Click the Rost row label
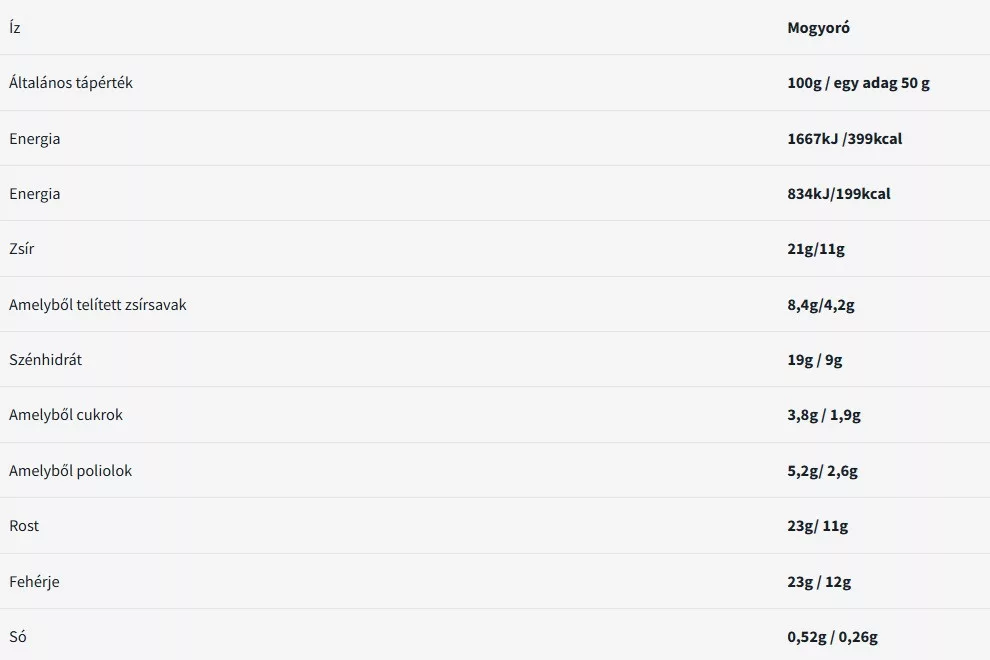 coord(24,525)
